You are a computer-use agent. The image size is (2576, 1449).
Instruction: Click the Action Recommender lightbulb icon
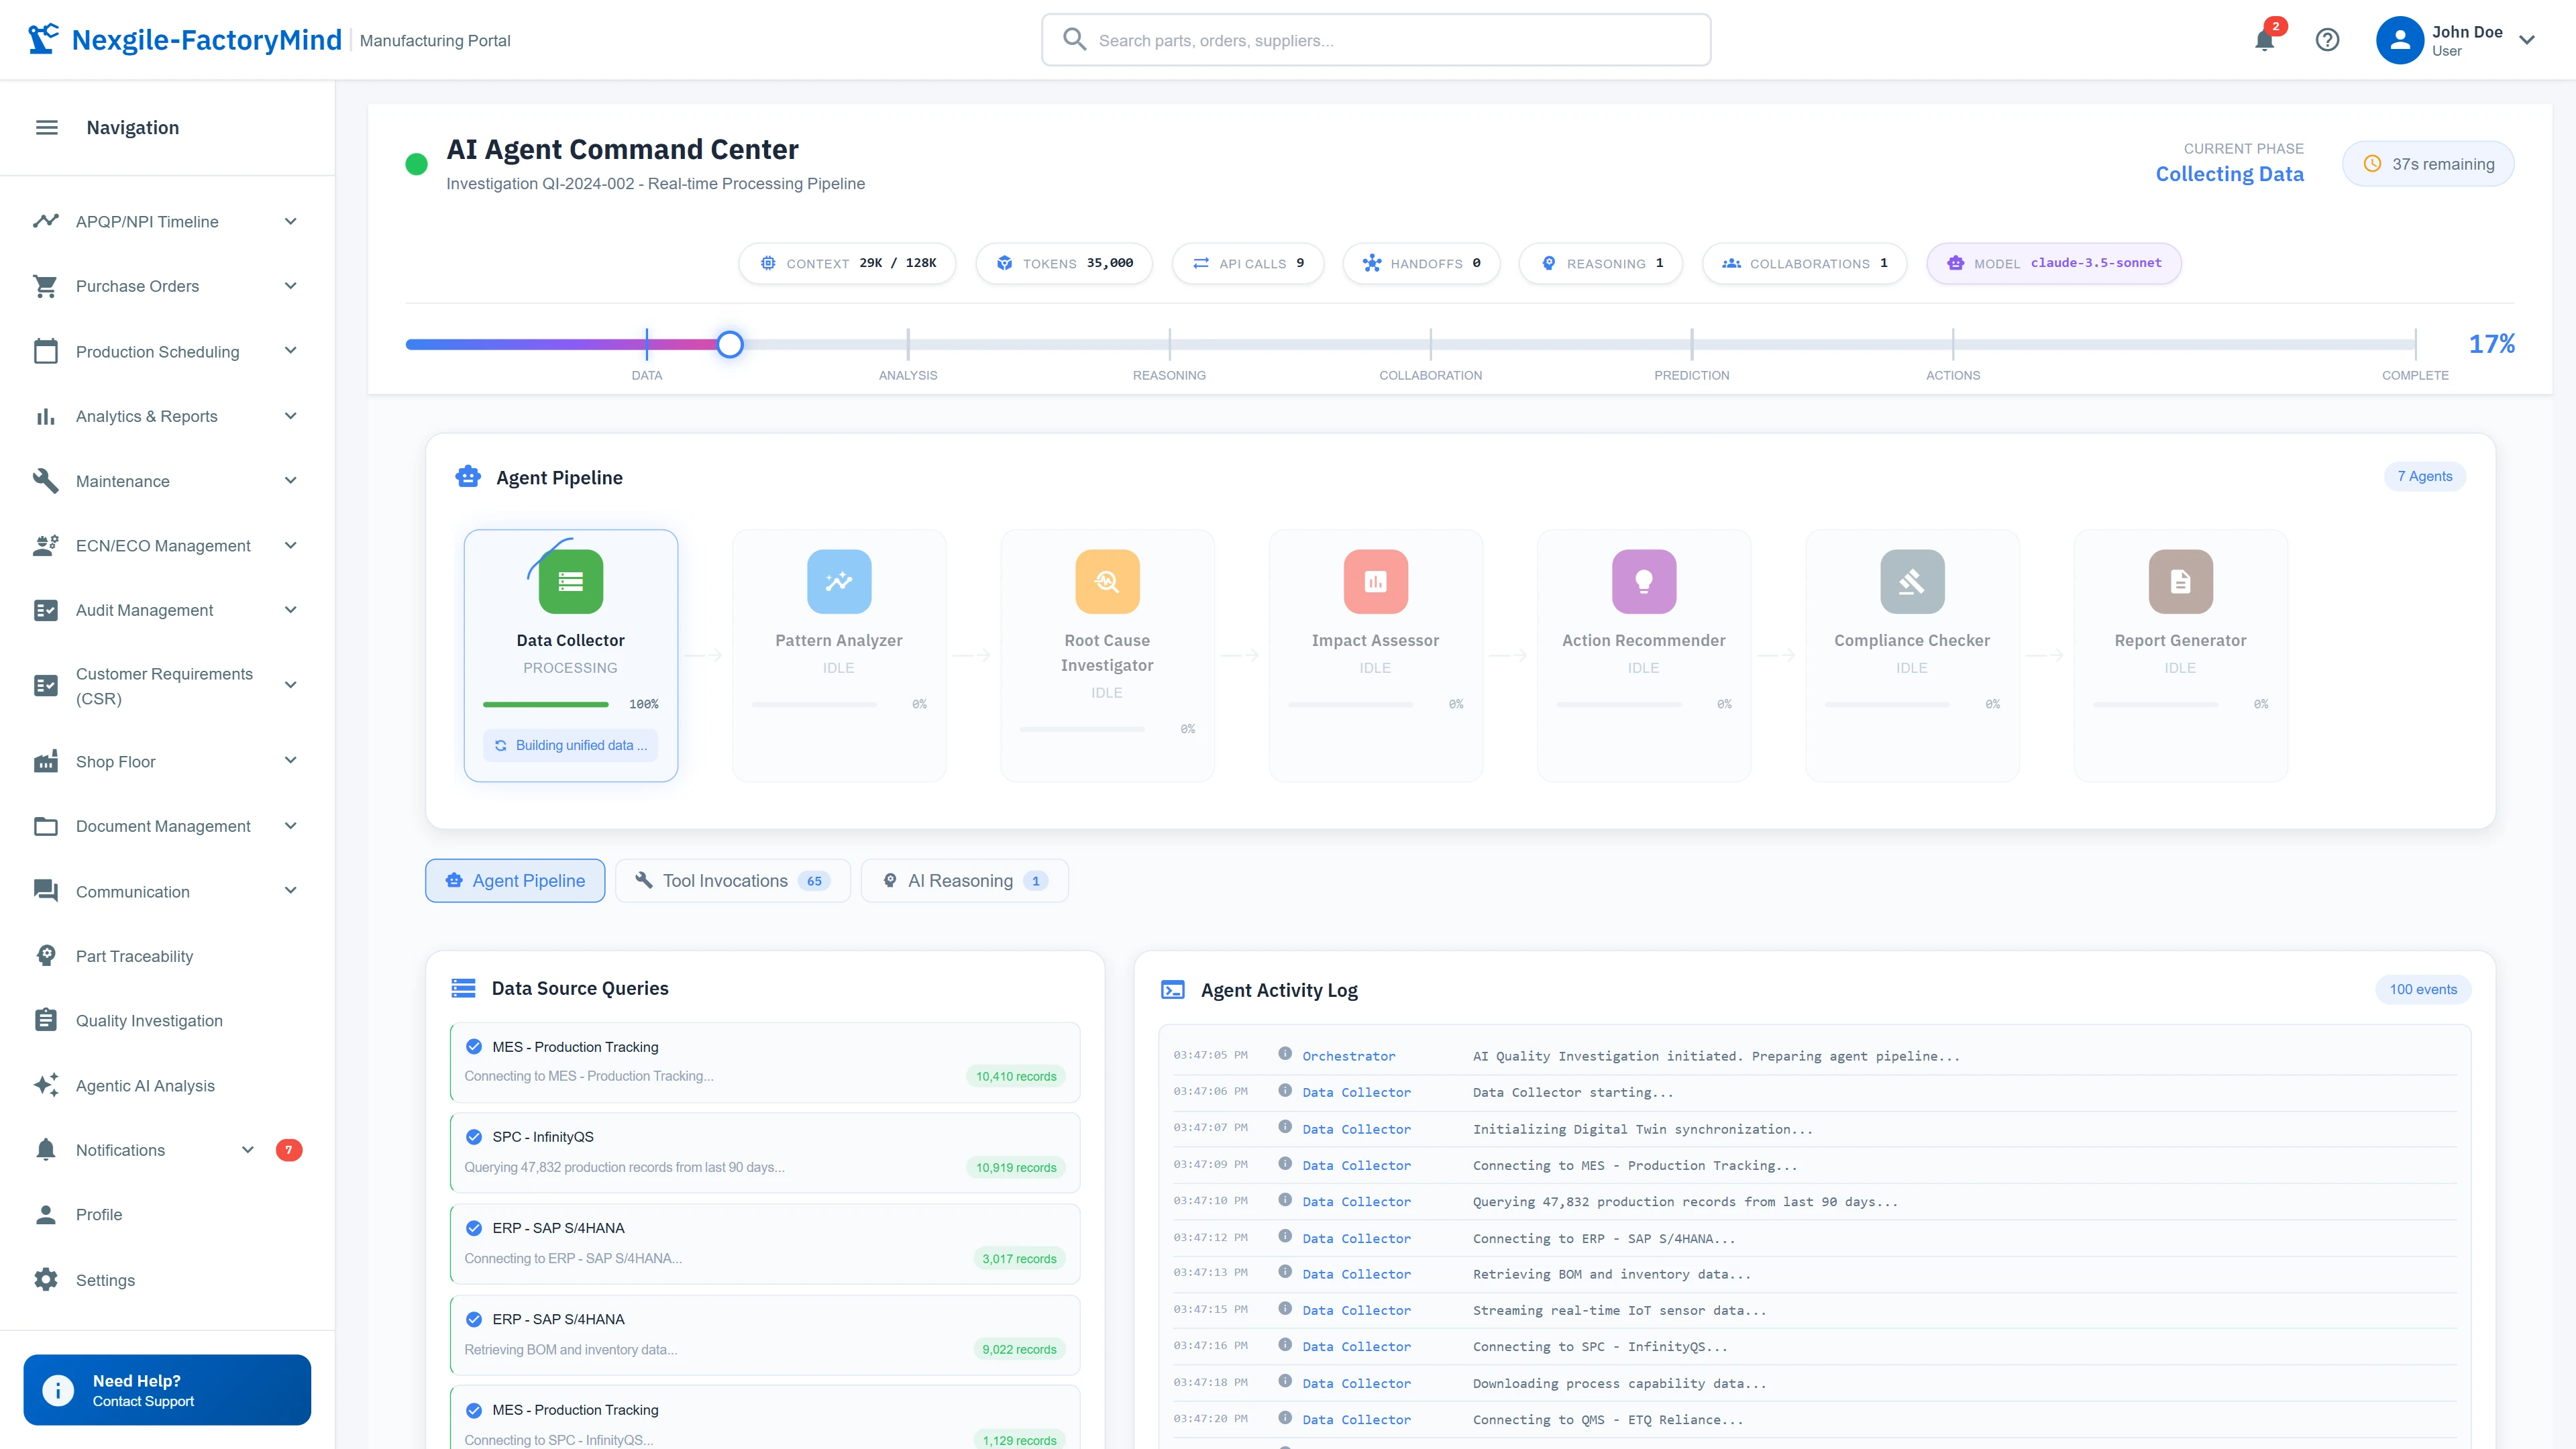point(1643,581)
